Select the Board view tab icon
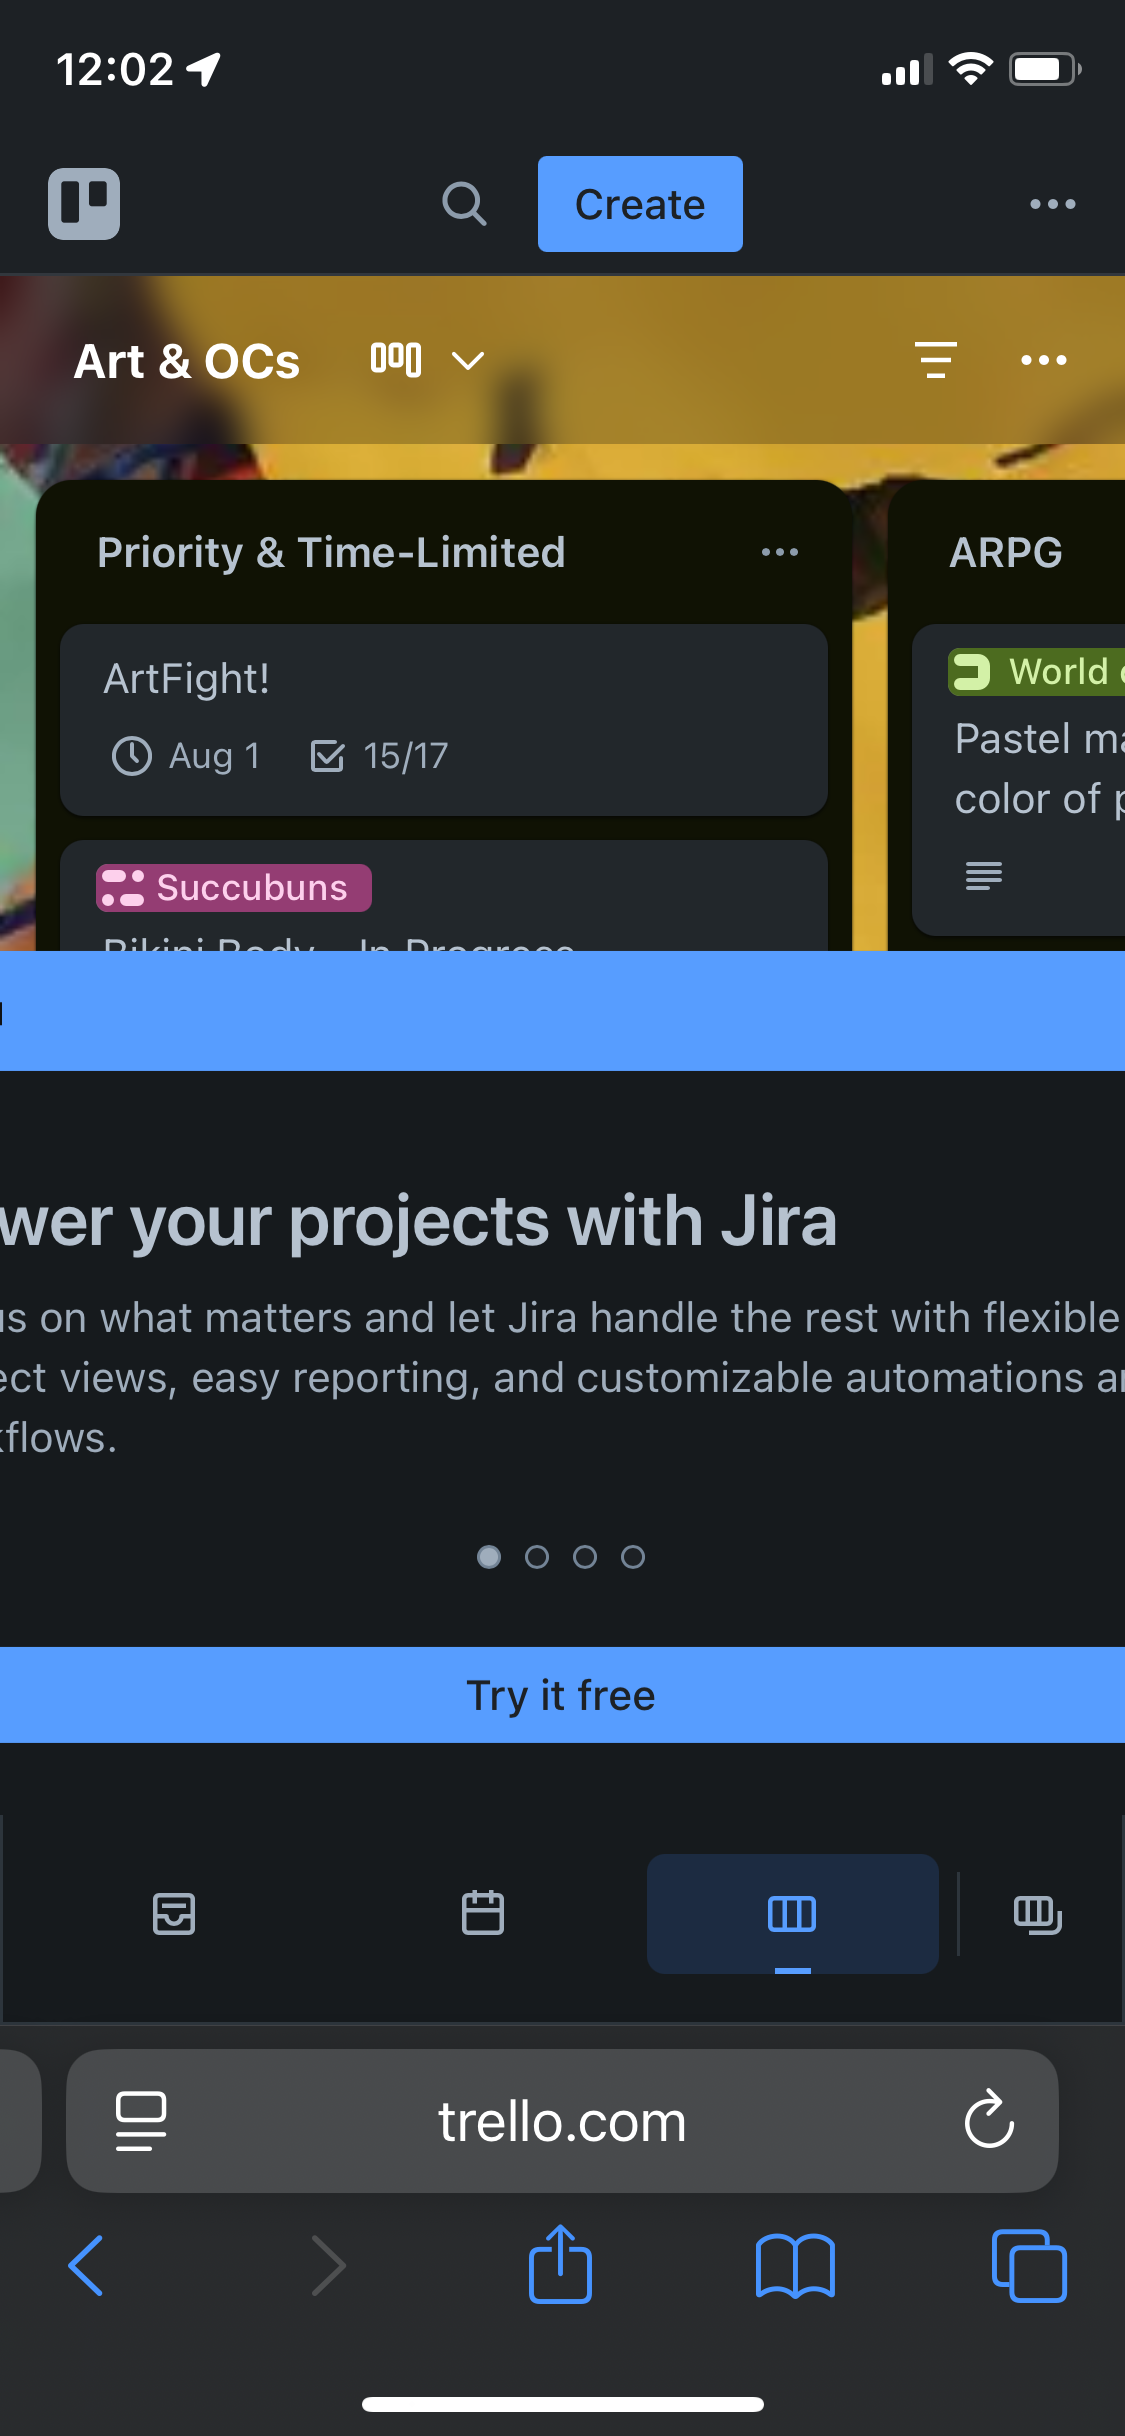This screenshot has width=1125, height=2436. [792, 1914]
